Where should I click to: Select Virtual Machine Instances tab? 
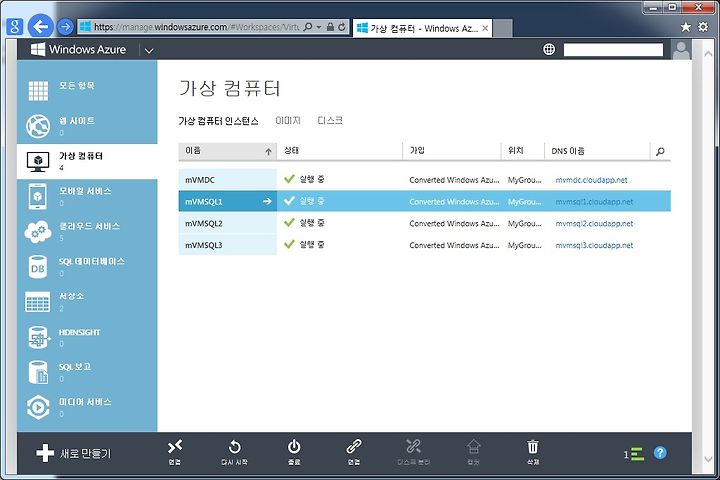(x=219, y=121)
